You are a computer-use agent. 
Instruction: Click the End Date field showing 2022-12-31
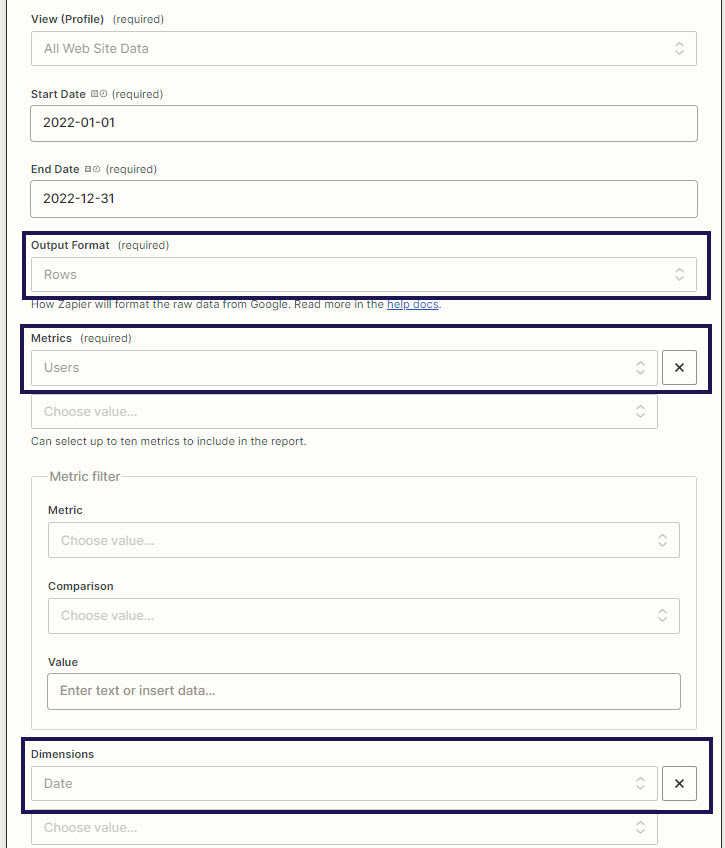click(363, 199)
